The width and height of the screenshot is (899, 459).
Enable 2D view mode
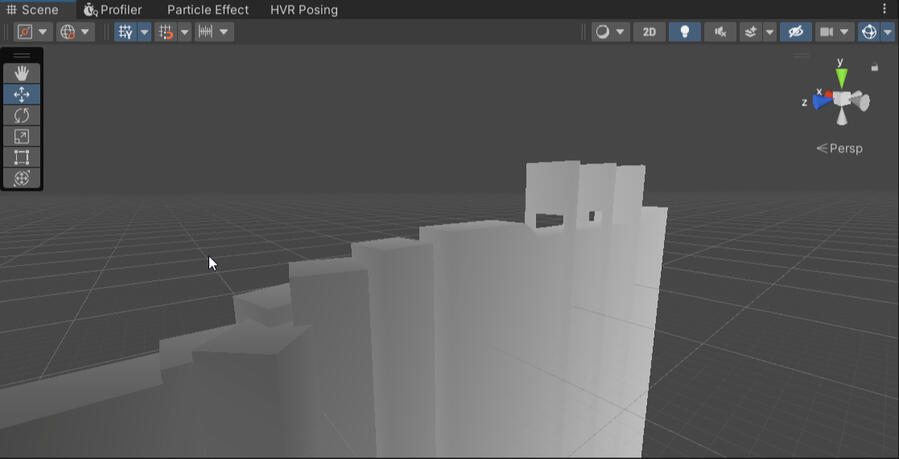(x=649, y=32)
